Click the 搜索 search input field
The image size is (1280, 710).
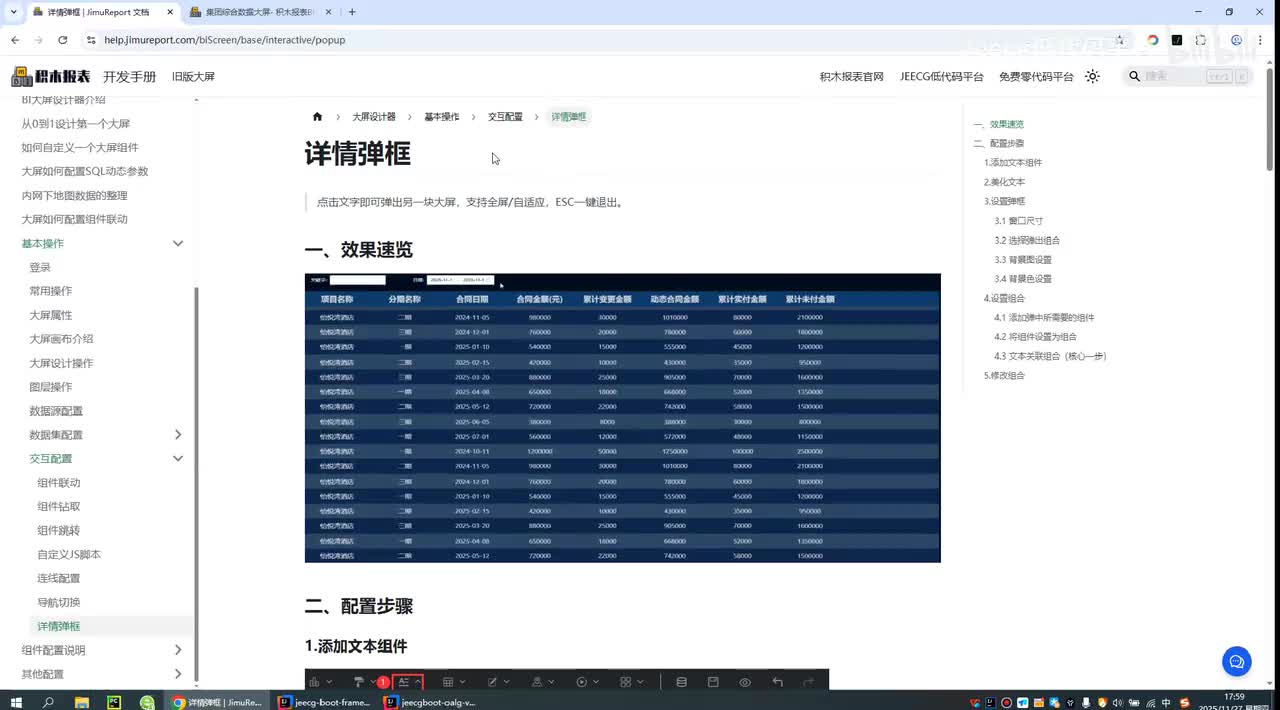(1186, 76)
